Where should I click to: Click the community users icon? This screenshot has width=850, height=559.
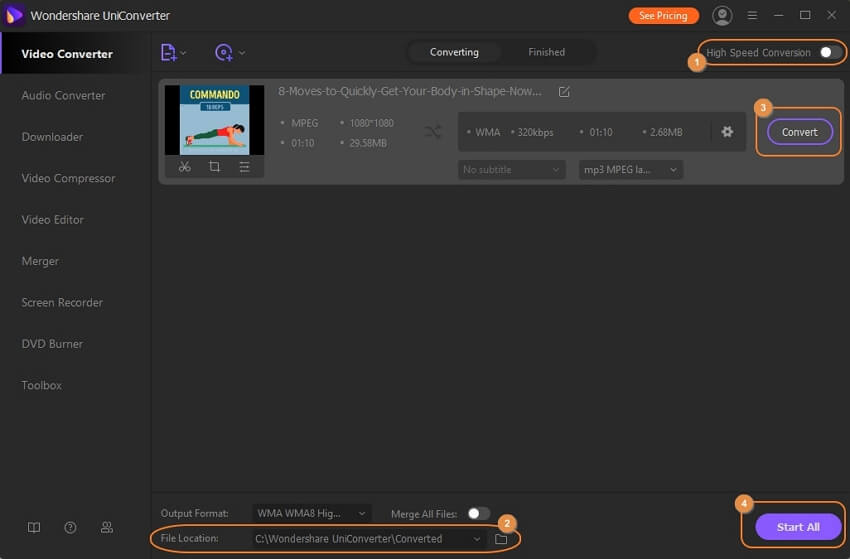[107, 528]
